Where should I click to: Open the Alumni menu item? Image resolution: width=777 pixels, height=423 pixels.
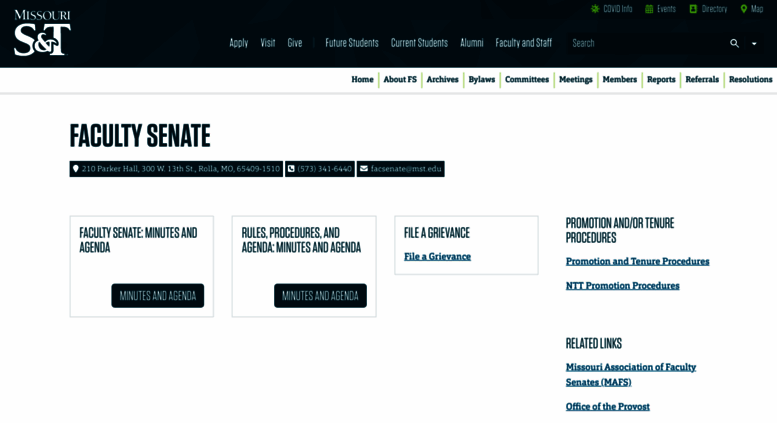coord(472,43)
